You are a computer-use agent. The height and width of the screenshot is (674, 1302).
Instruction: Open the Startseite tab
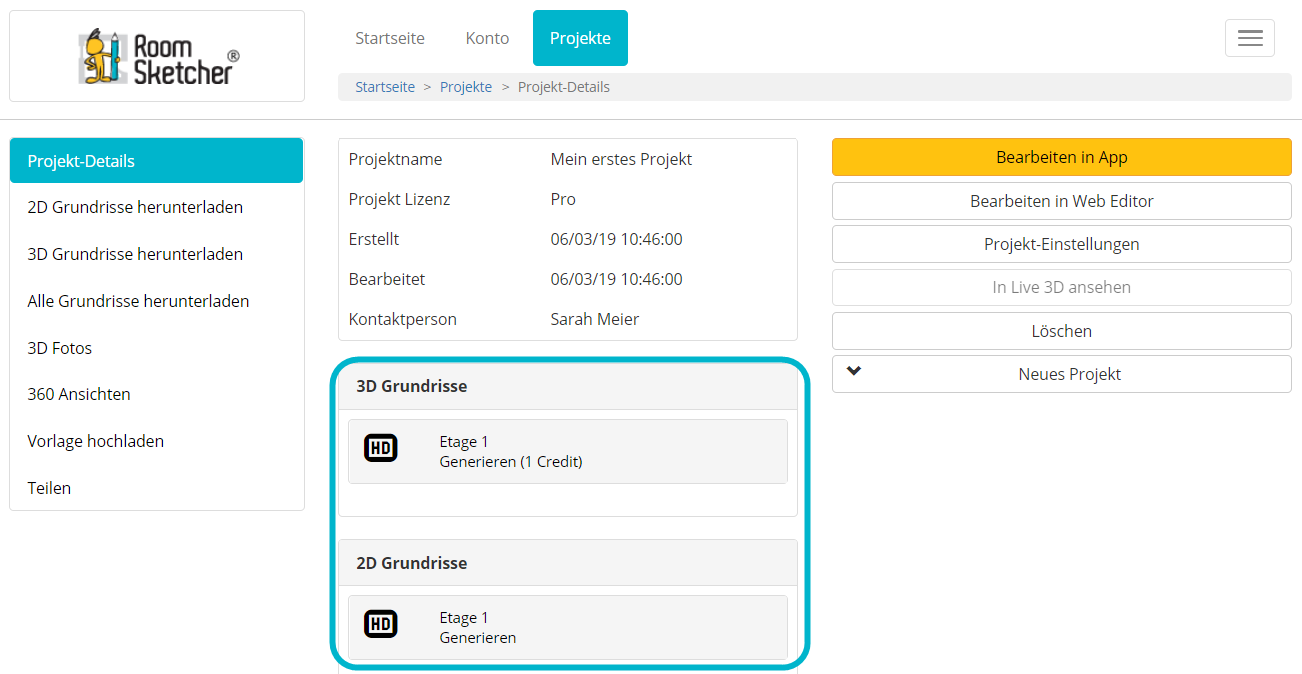[389, 38]
